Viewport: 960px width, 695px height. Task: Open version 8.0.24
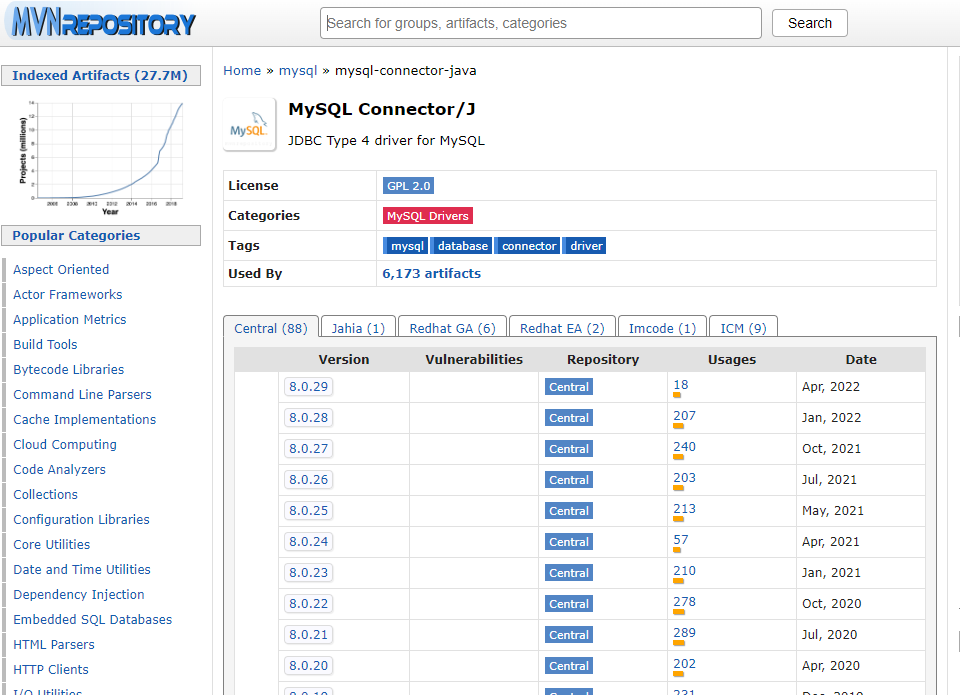(309, 541)
